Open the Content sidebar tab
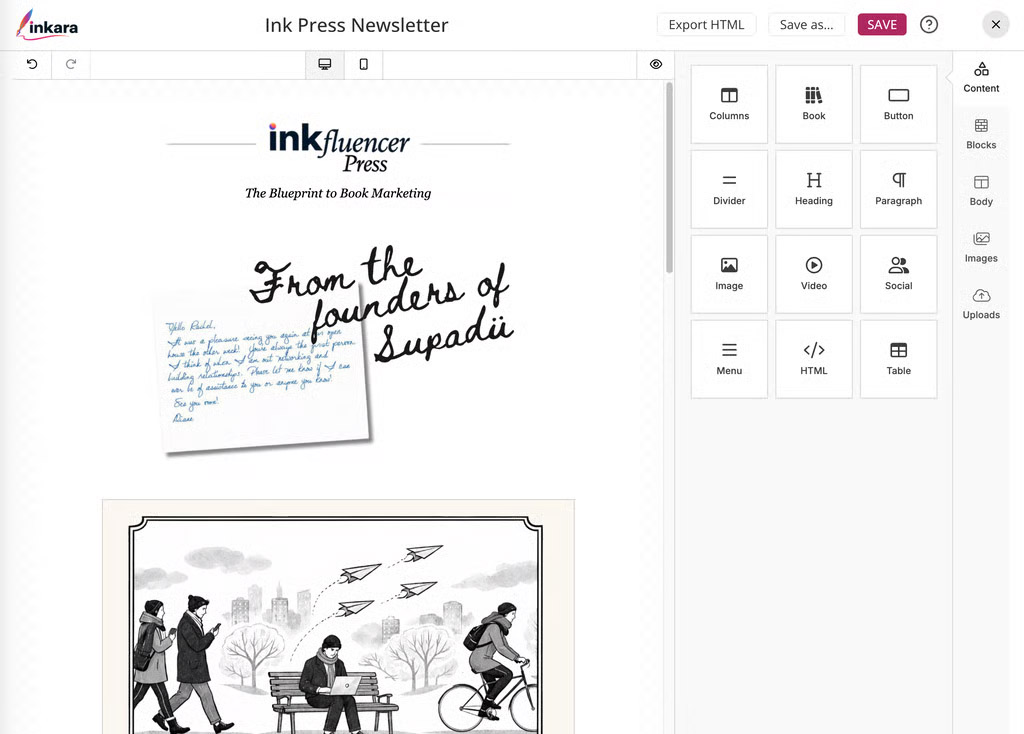Viewport: 1024px width, 734px height. [x=981, y=77]
